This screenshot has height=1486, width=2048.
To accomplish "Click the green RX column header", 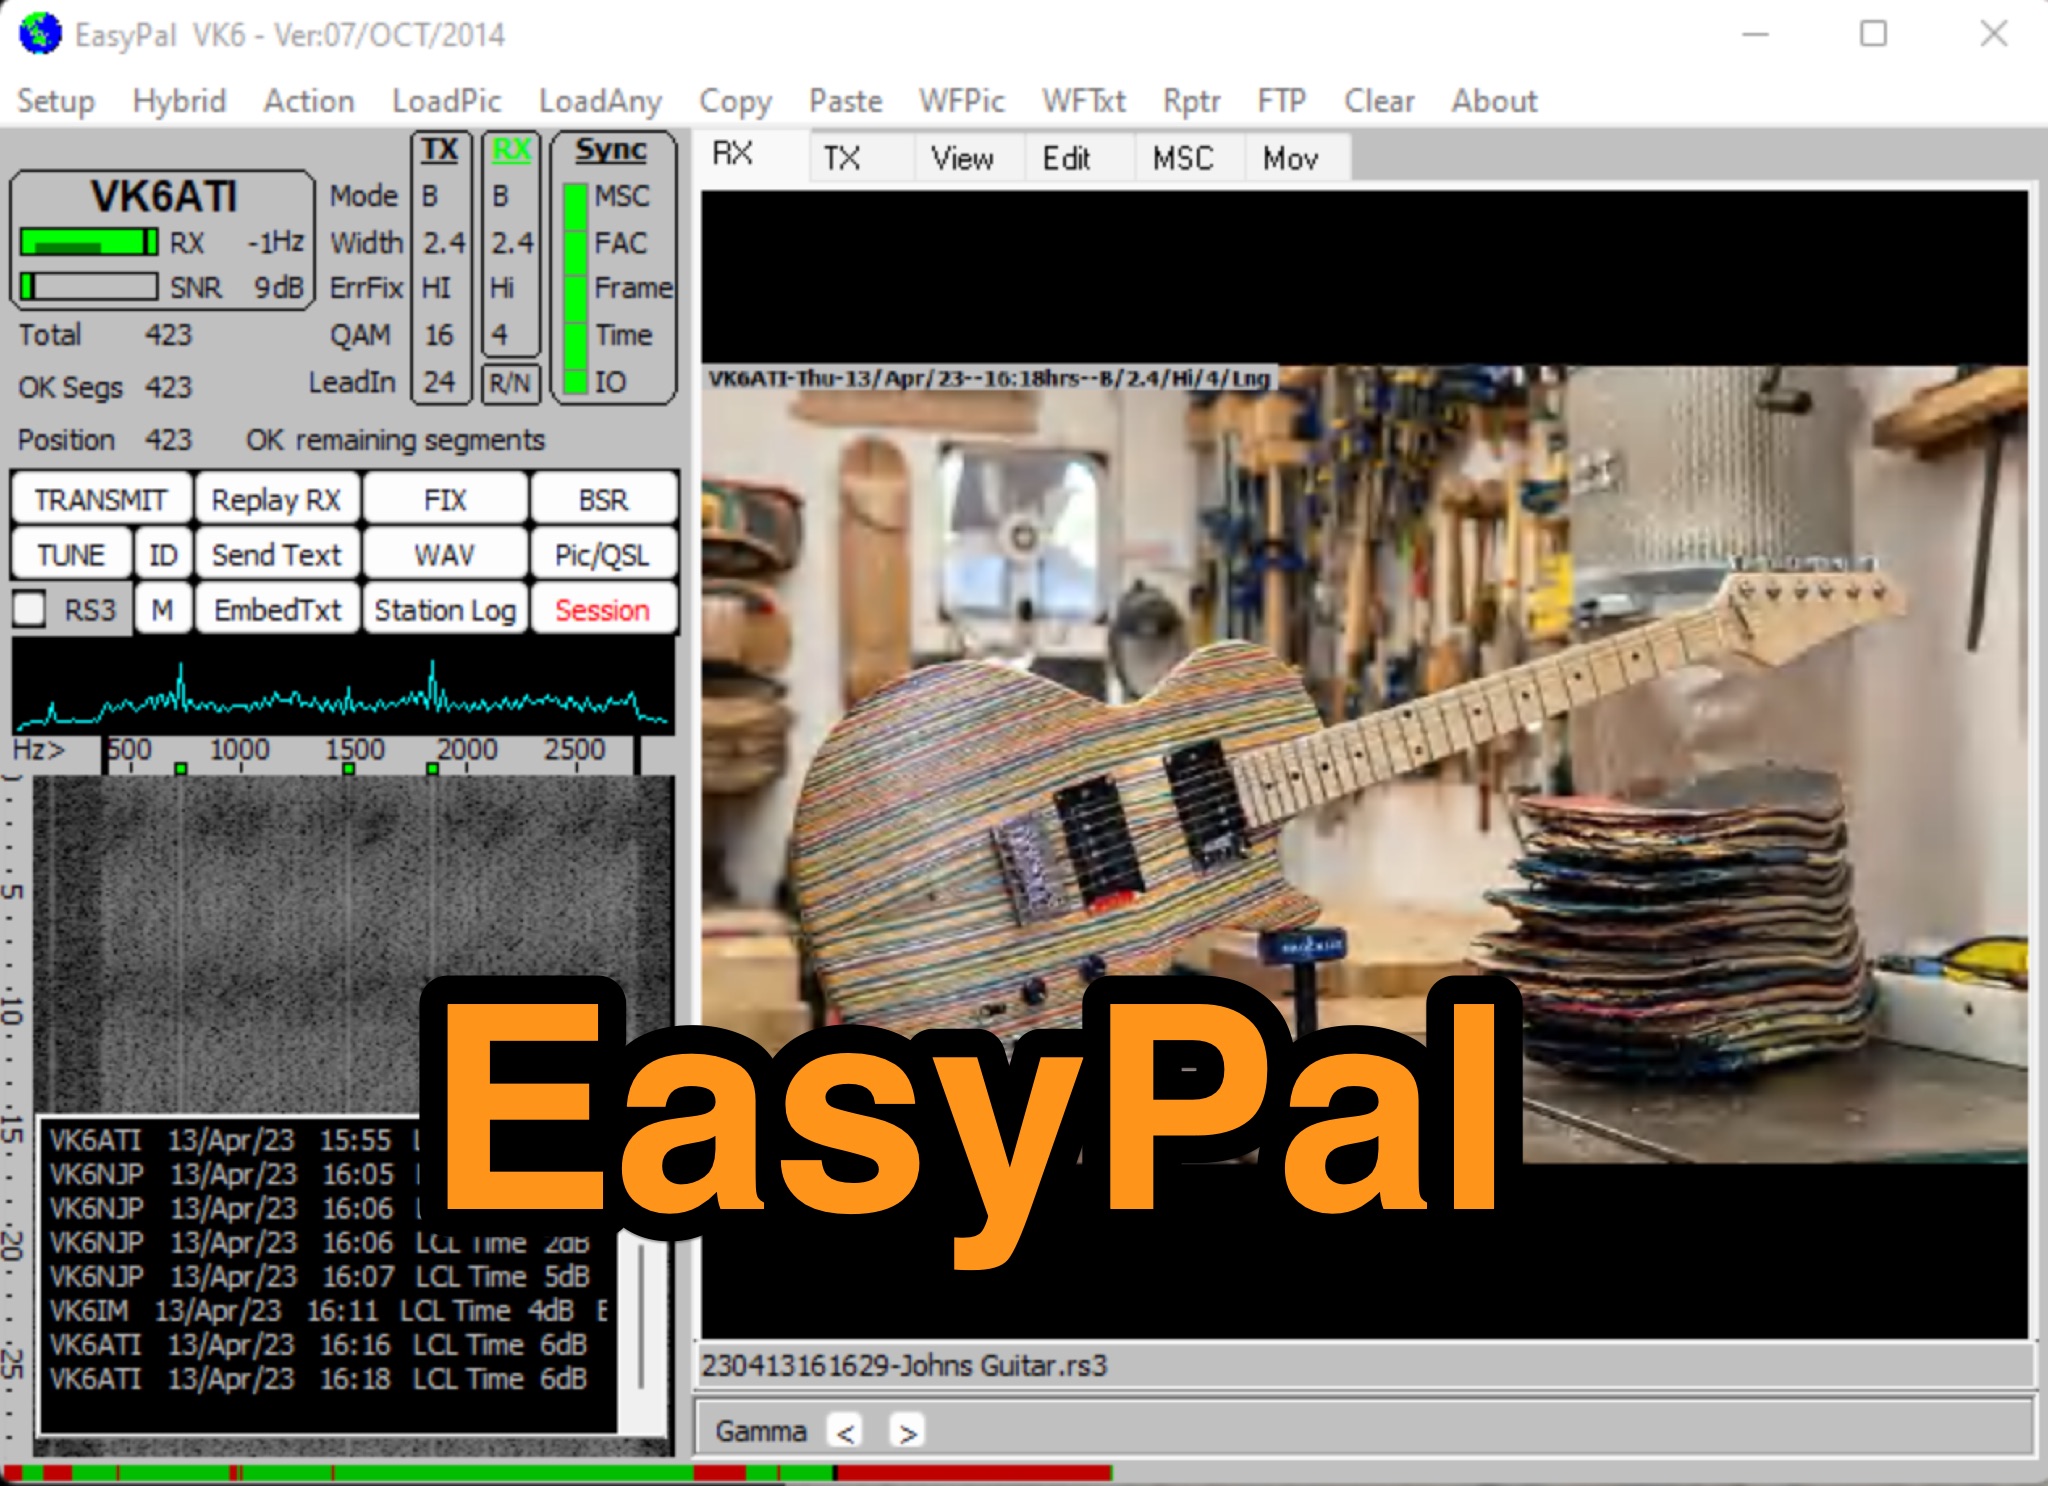I will point(511,150).
